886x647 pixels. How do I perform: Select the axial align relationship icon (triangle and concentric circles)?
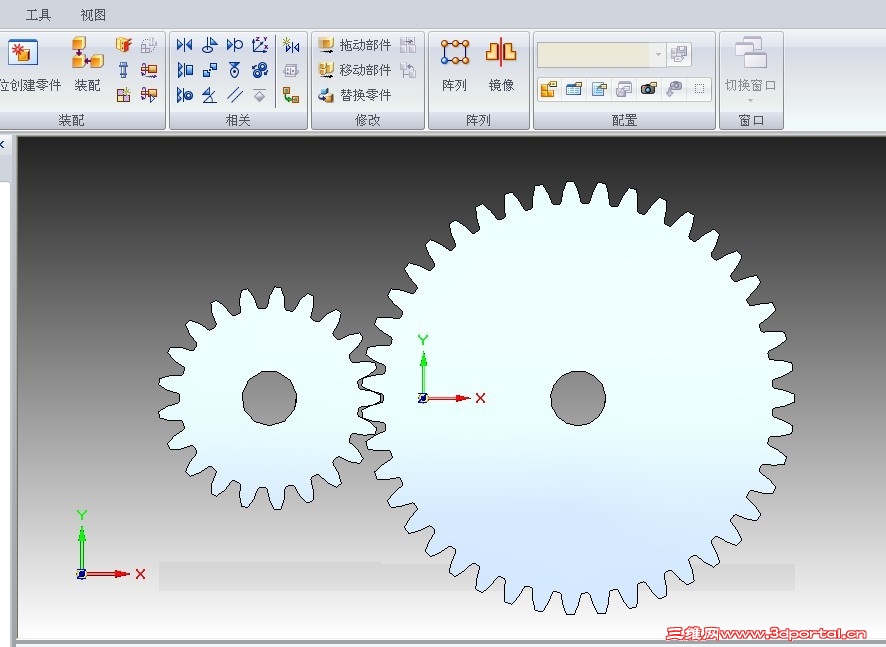[x=184, y=95]
